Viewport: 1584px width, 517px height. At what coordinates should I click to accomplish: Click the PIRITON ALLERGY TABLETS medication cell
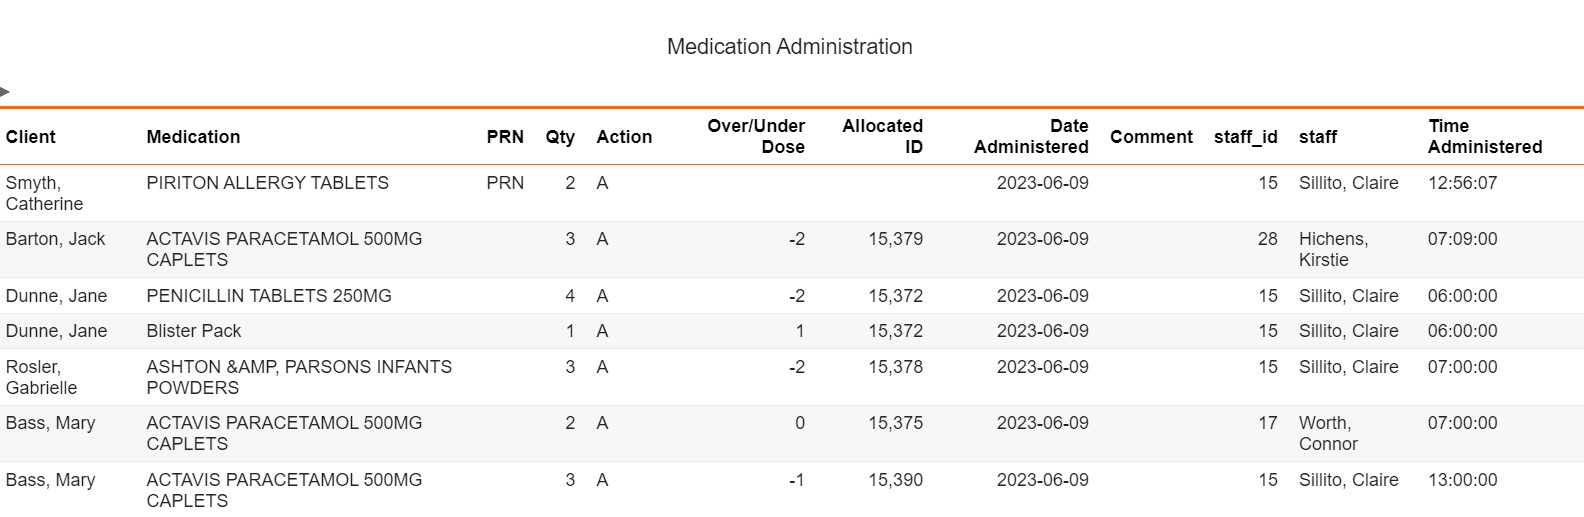(267, 183)
